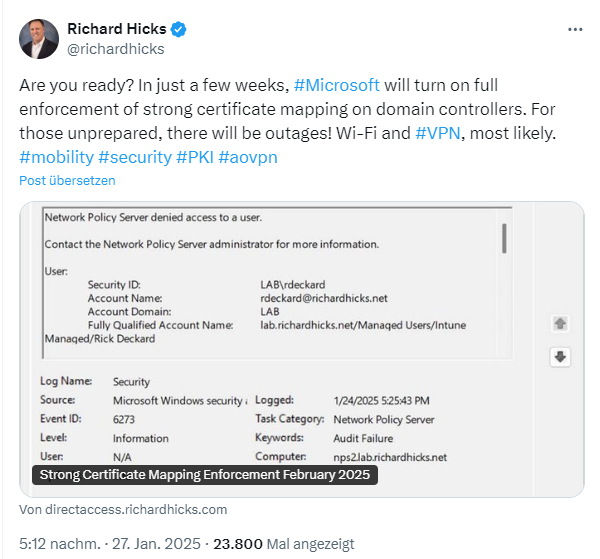Open the Strong Certificate Mapping Enforcement card title
600x559 pixels.
coord(205,476)
